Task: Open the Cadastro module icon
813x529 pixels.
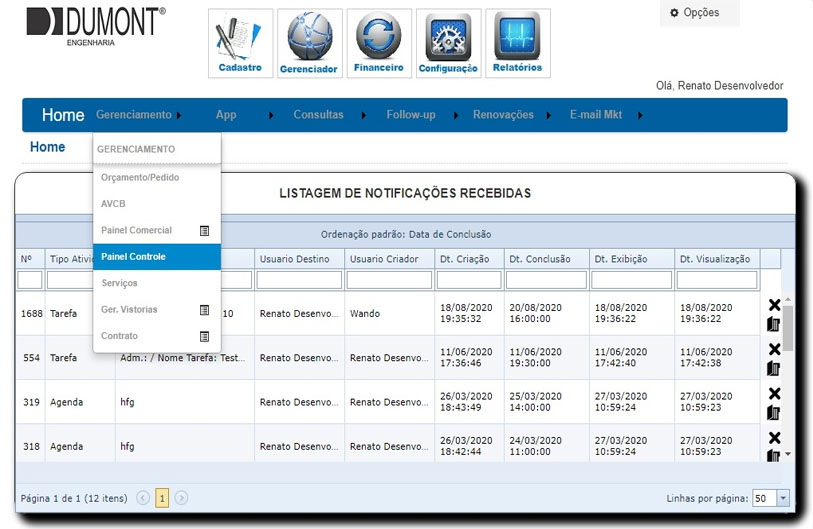Action: [x=240, y=43]
